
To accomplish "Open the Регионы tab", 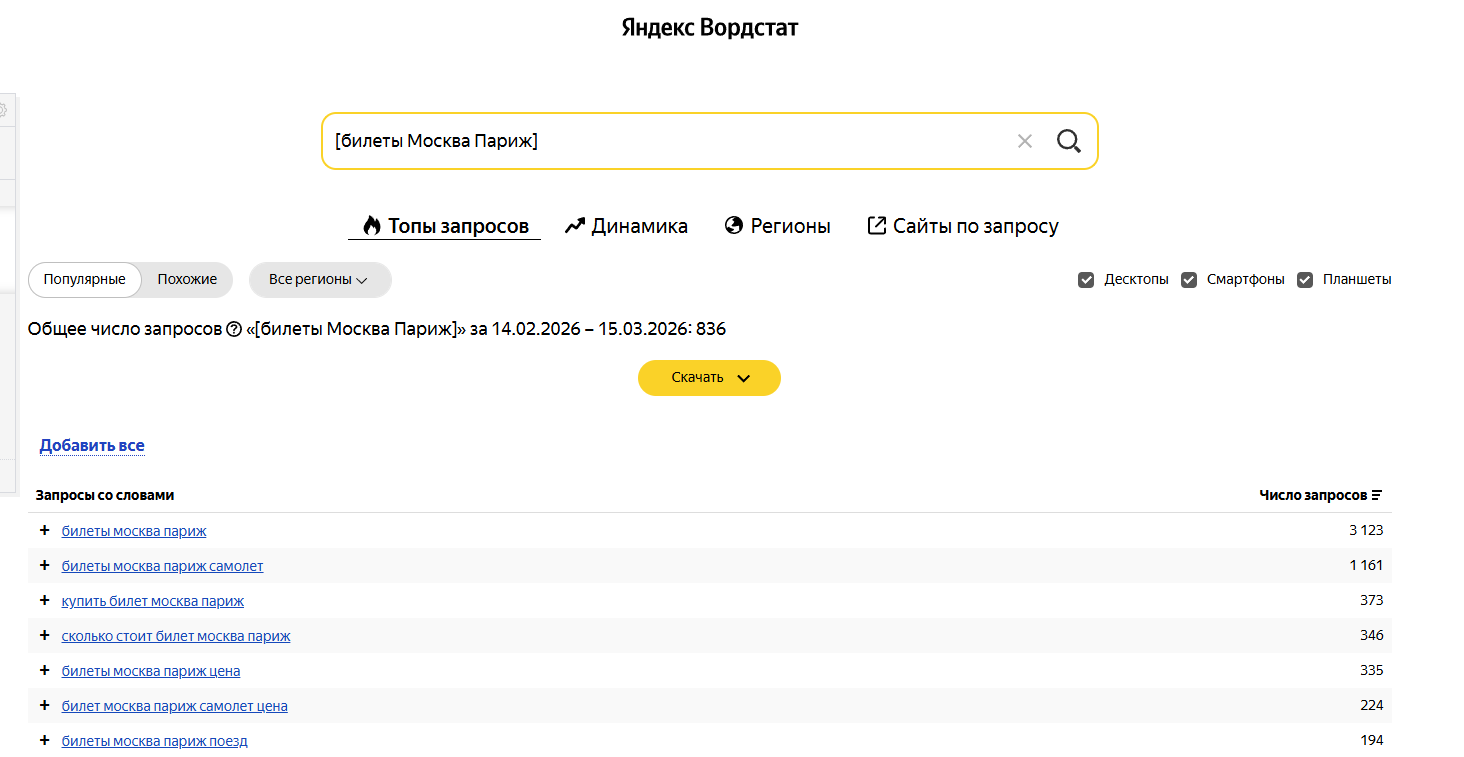I will coord(777,226).
